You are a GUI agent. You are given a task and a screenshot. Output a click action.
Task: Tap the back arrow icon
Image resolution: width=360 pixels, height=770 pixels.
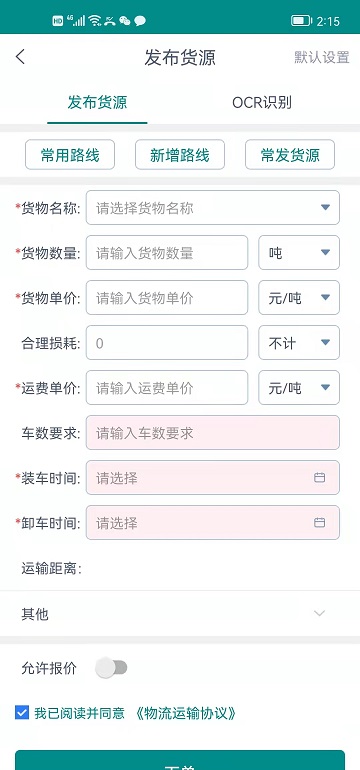tap(20, 57)
